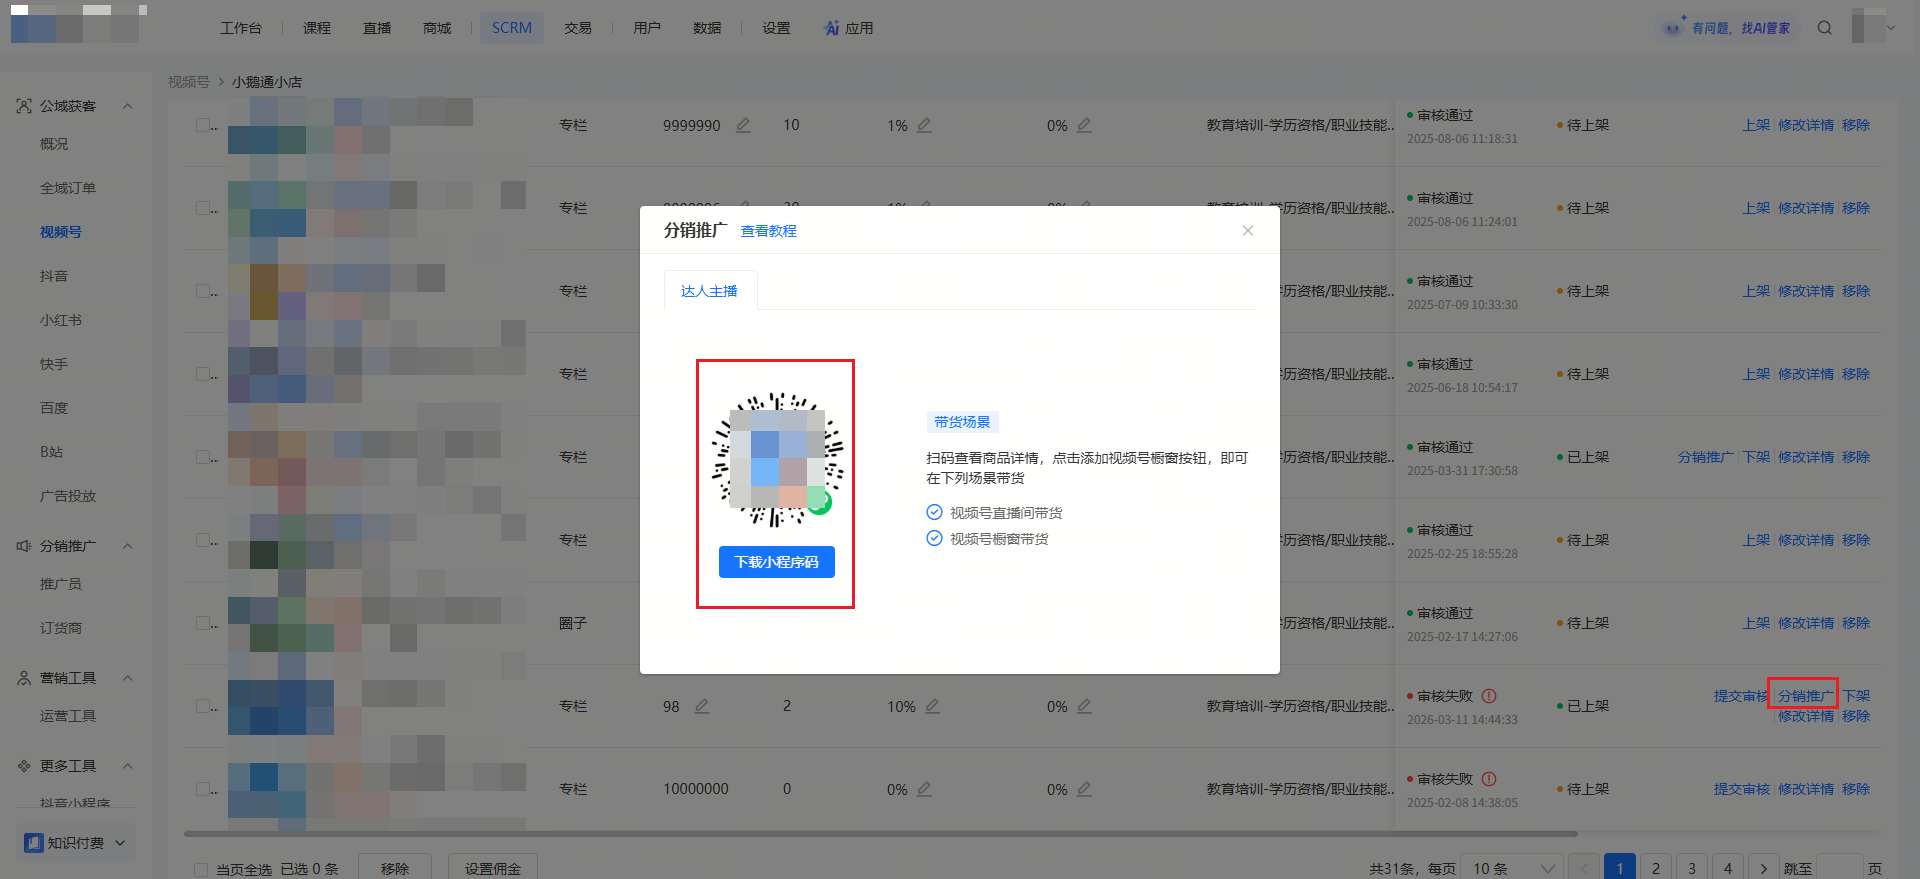Tick the checkbox of the 98 price row
The image size is (1920, 879).
point(203,706)
